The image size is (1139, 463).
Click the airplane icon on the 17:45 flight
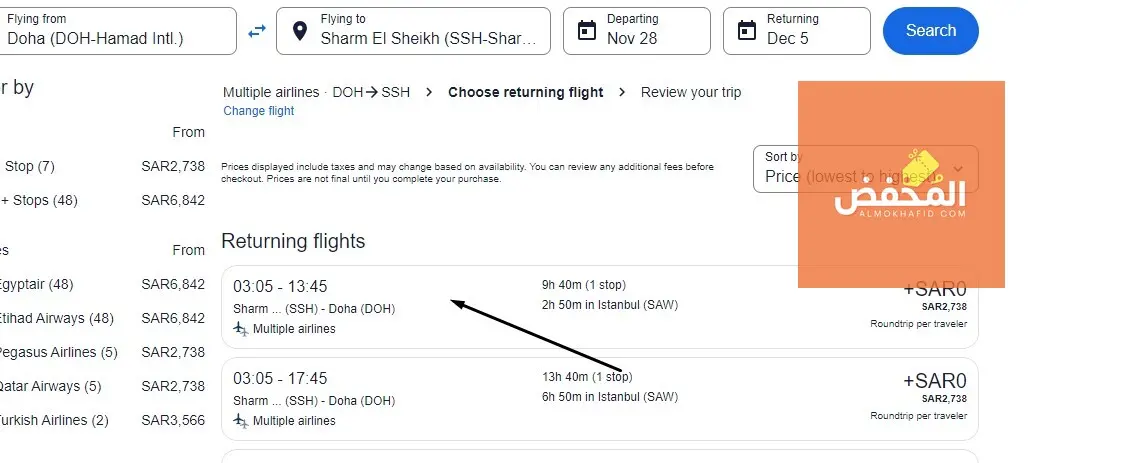[x=240, y=420]
